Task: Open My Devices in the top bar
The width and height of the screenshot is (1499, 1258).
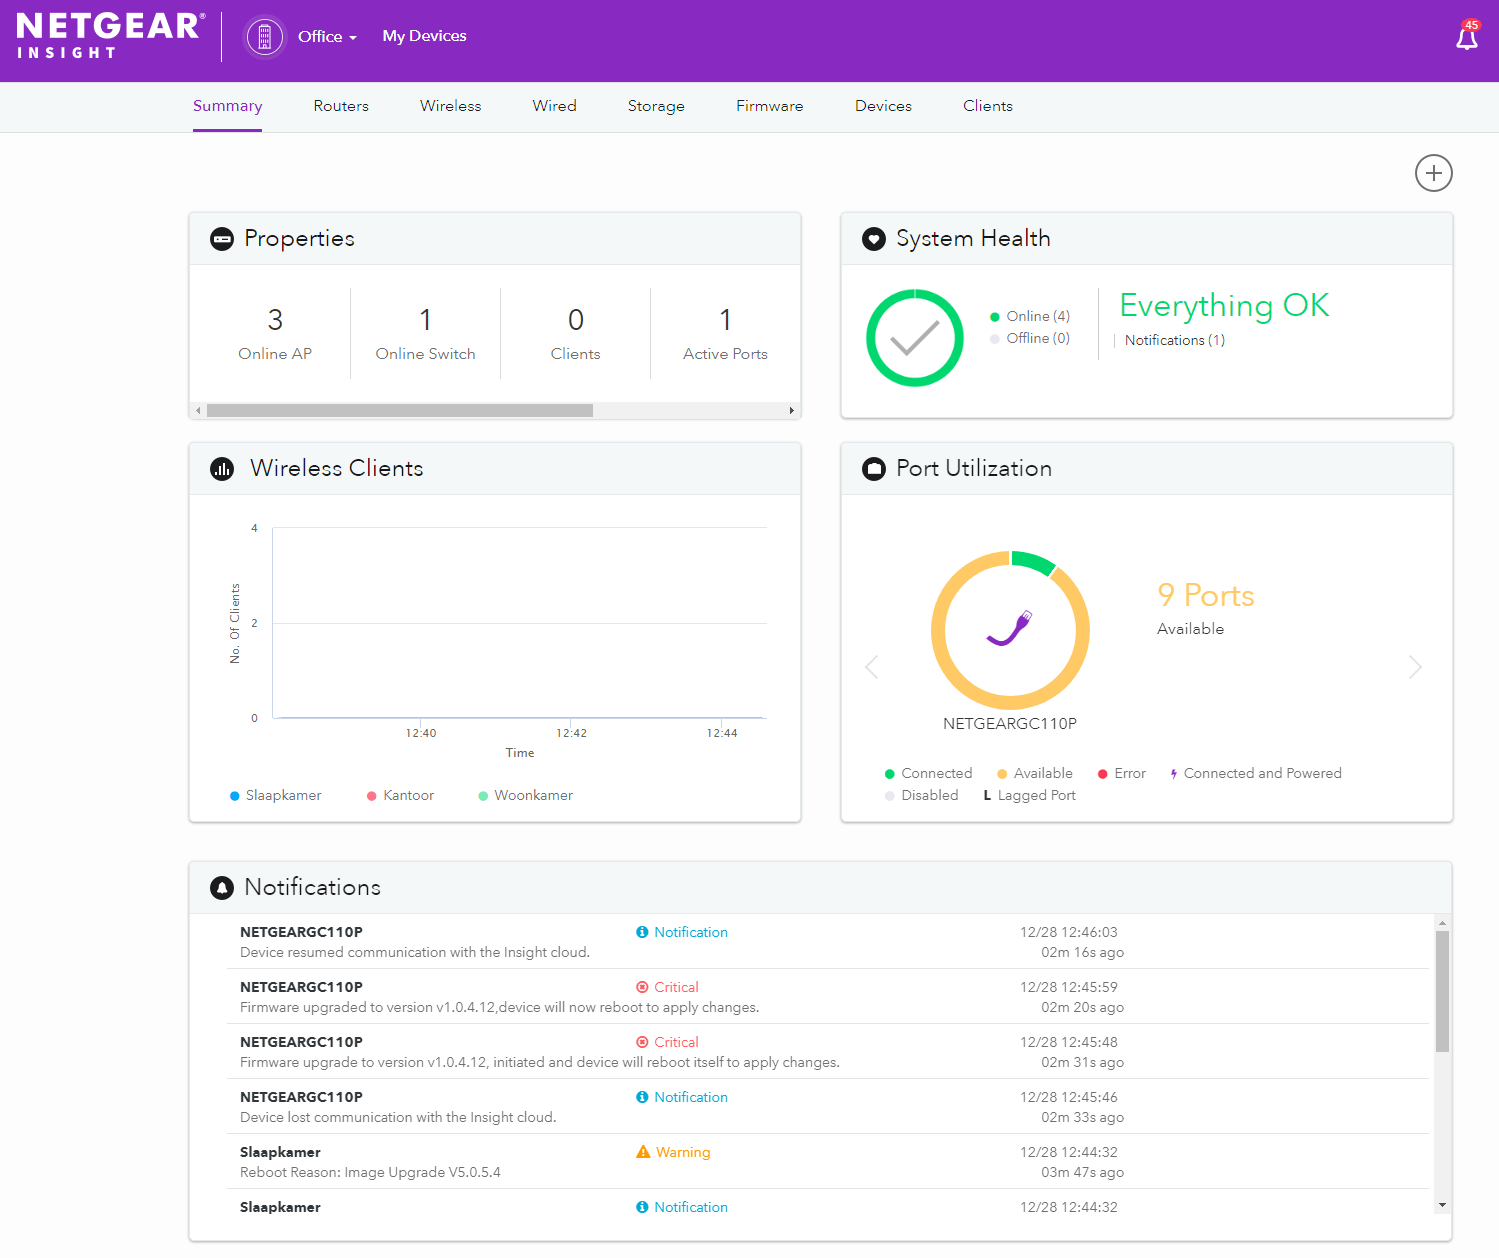Action: coord(425,36)
